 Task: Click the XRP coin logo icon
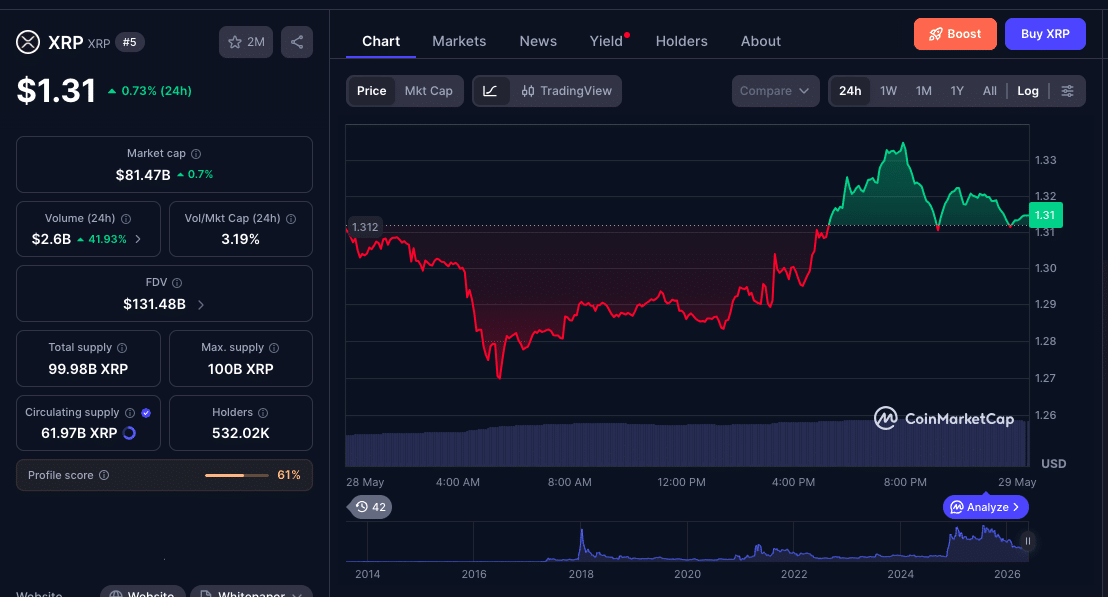(x=28, y=42)
